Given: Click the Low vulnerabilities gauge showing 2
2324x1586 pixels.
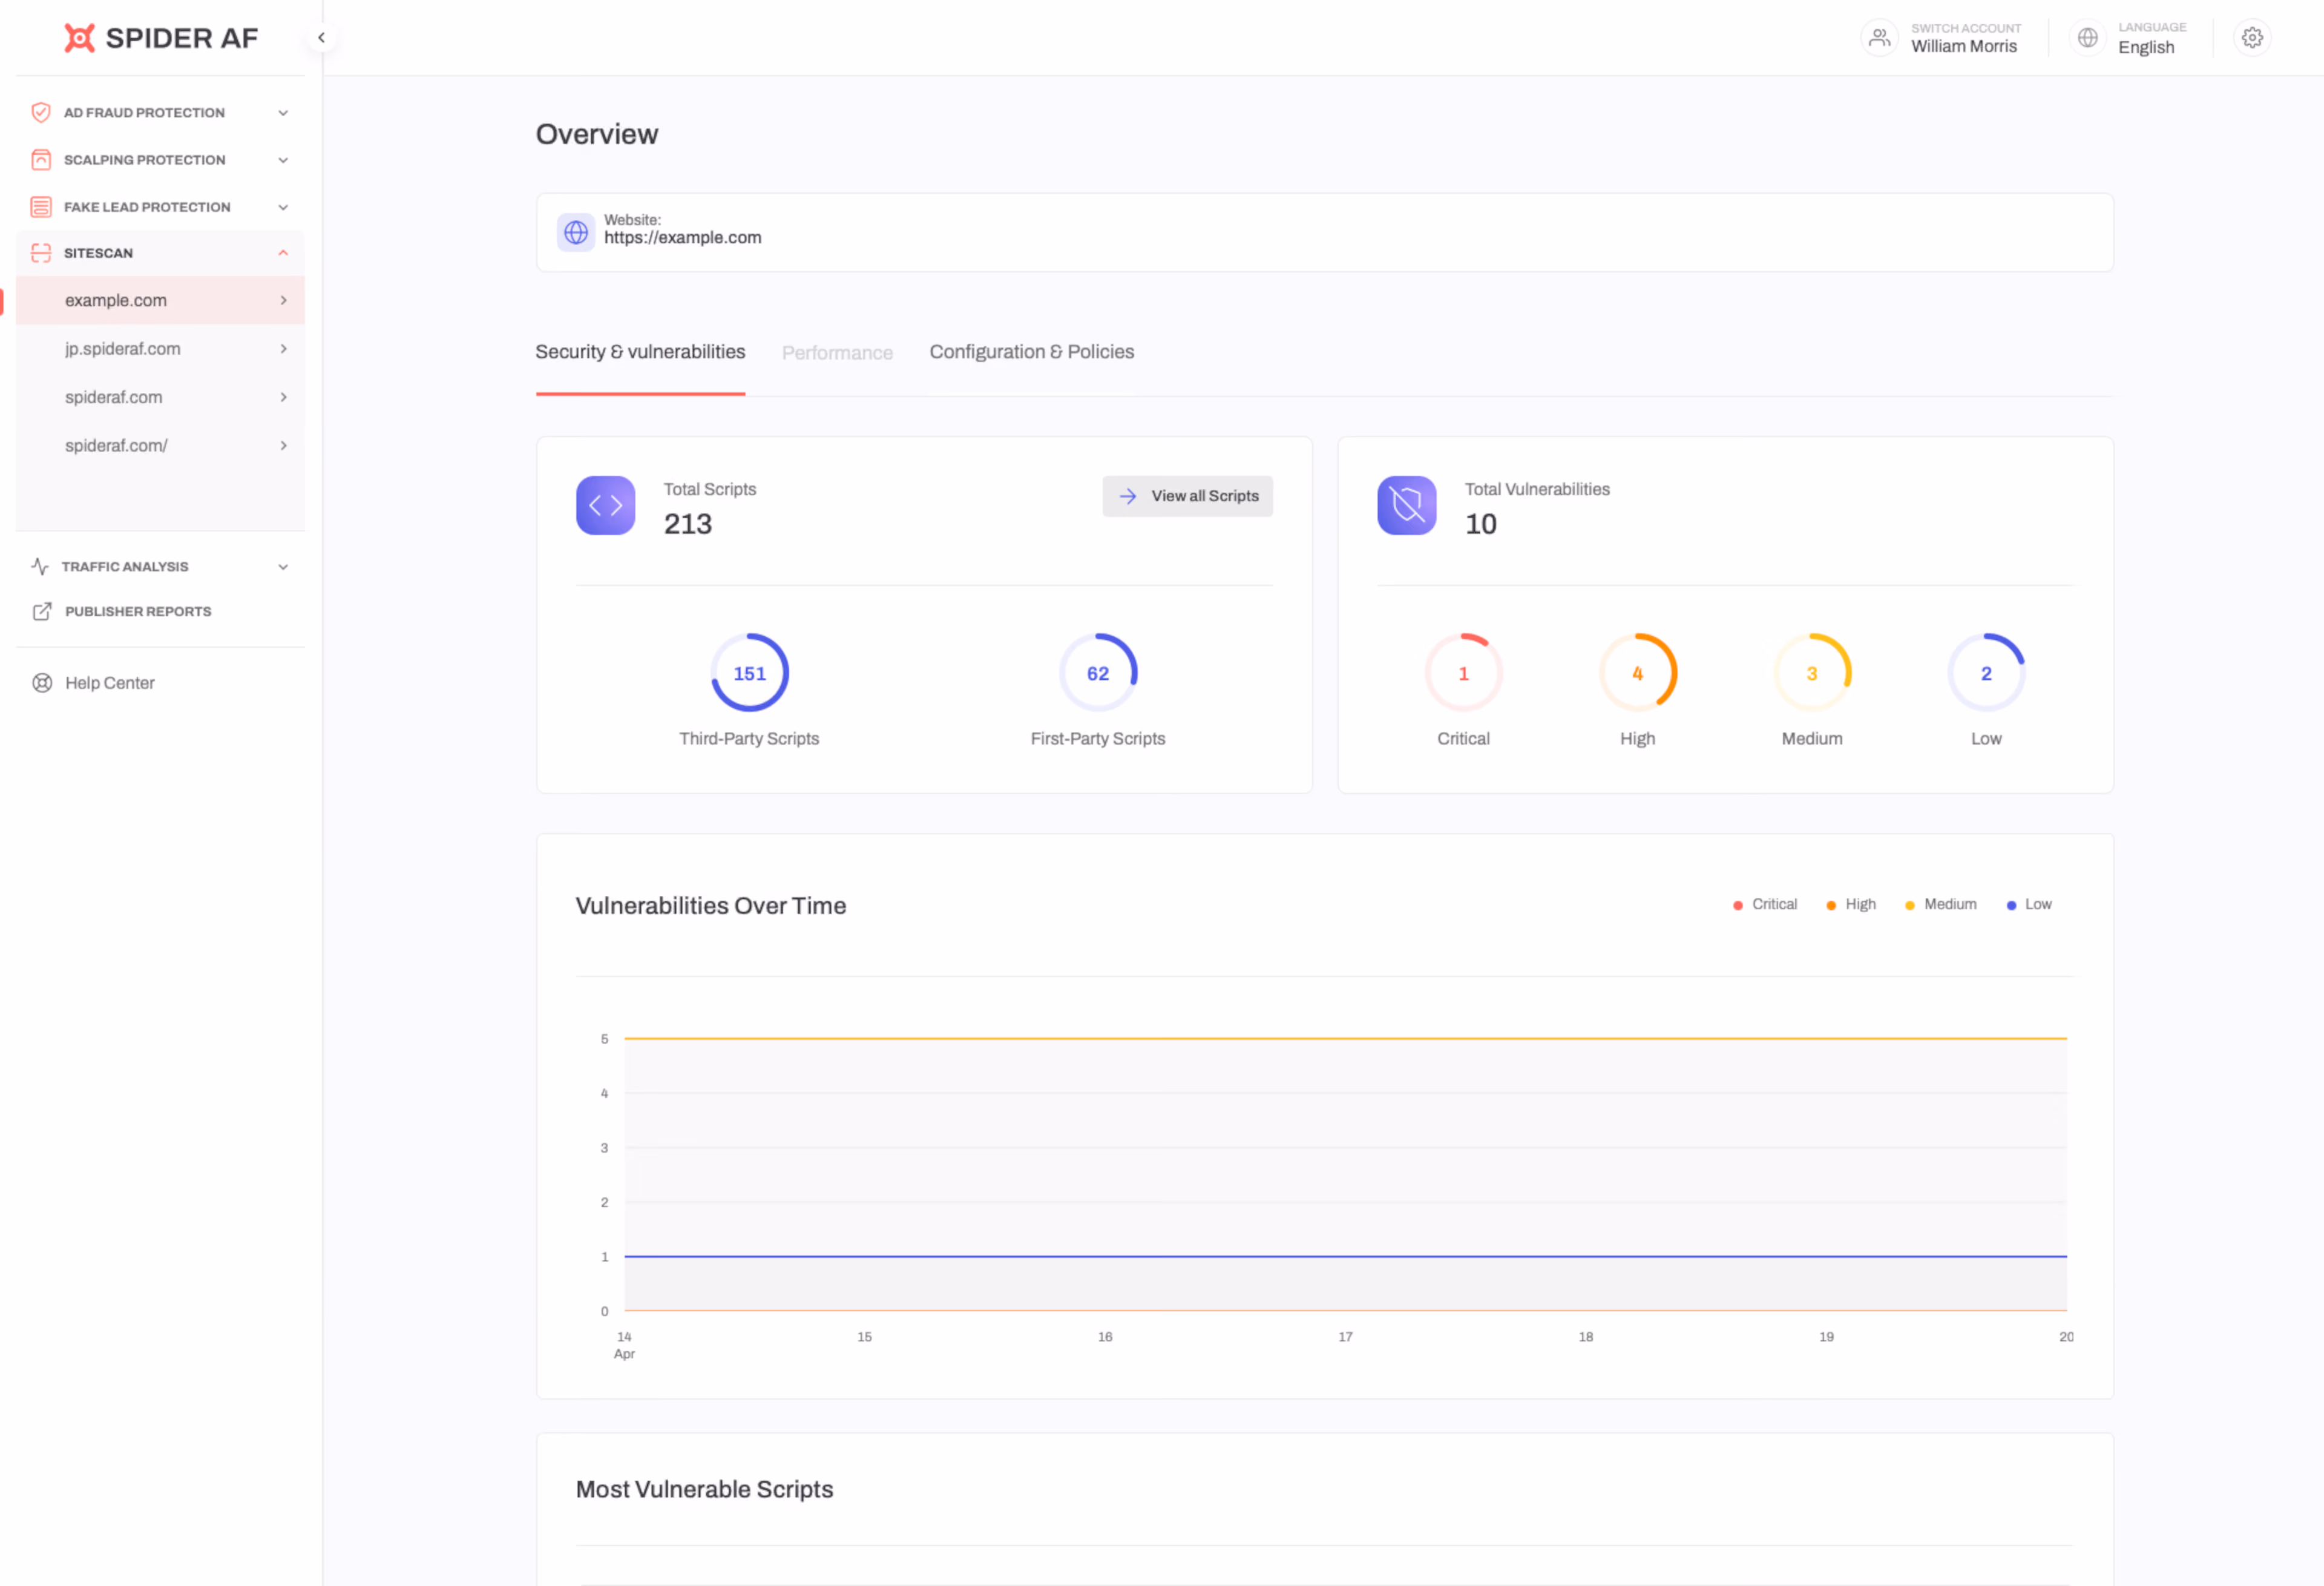Looking at the screenshot, I should click(1986, 673).
